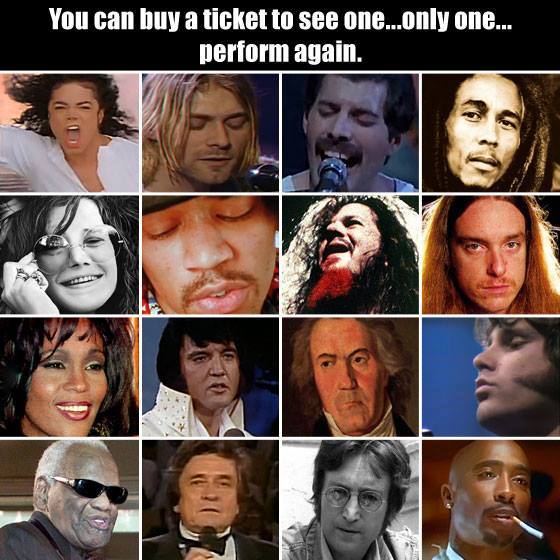The image size is (560, 560).
Task: Pick the sepia portrait of man with dreadlocks
Action: tap(491, 132)
